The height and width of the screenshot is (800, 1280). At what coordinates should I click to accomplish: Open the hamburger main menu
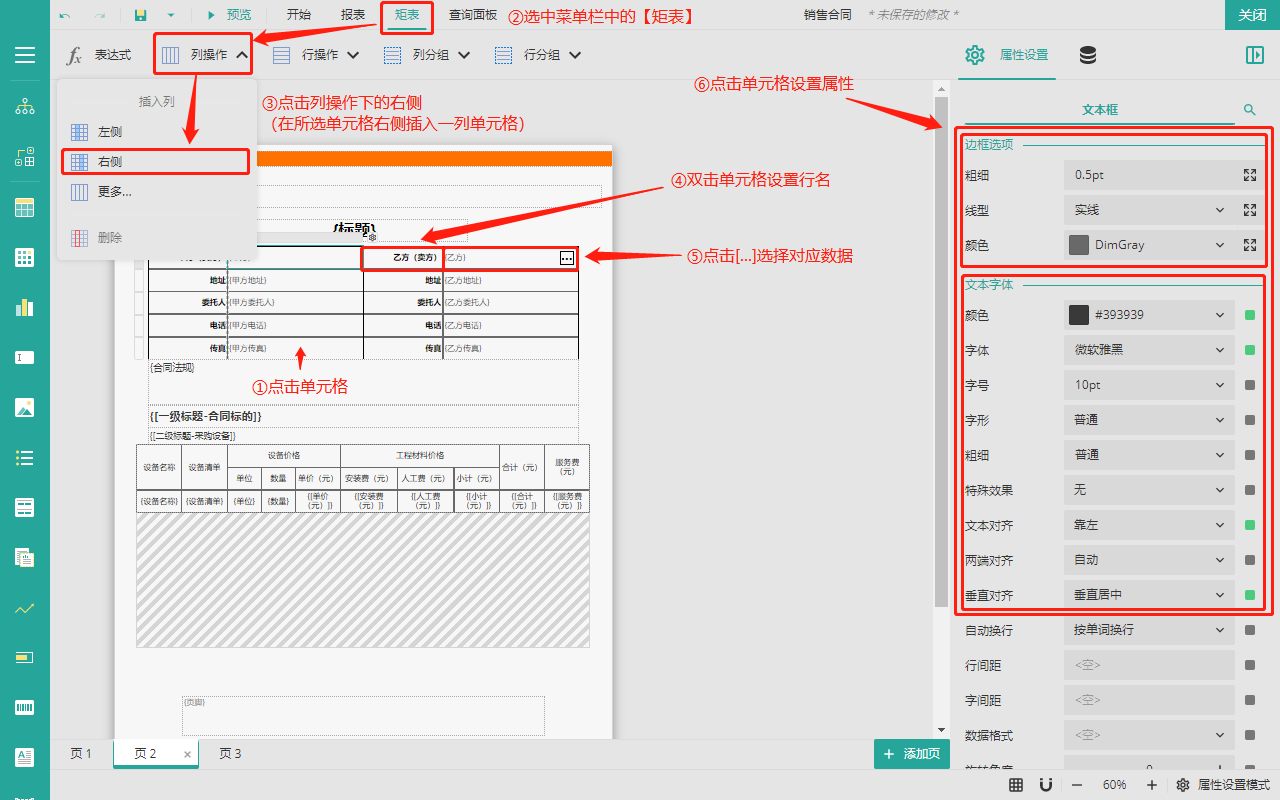25,55
